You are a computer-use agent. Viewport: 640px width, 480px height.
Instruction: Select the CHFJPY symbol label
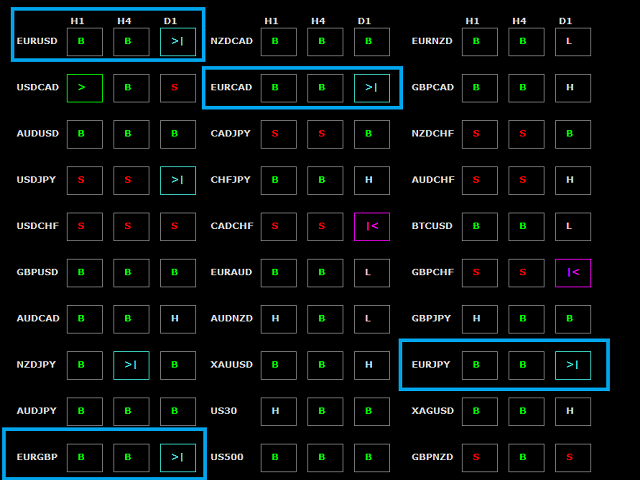tap(231, 180)
